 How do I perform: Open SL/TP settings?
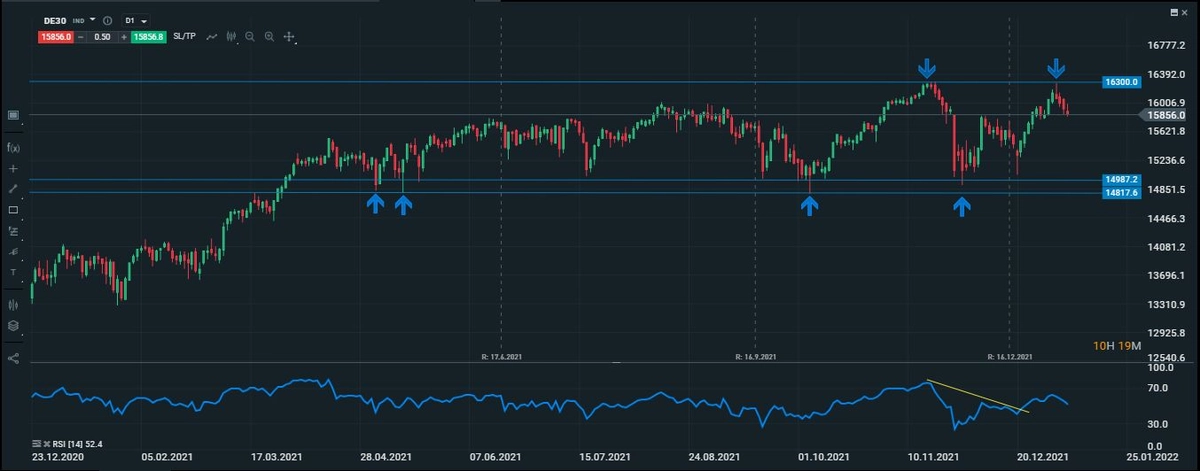tap(184, 37)
